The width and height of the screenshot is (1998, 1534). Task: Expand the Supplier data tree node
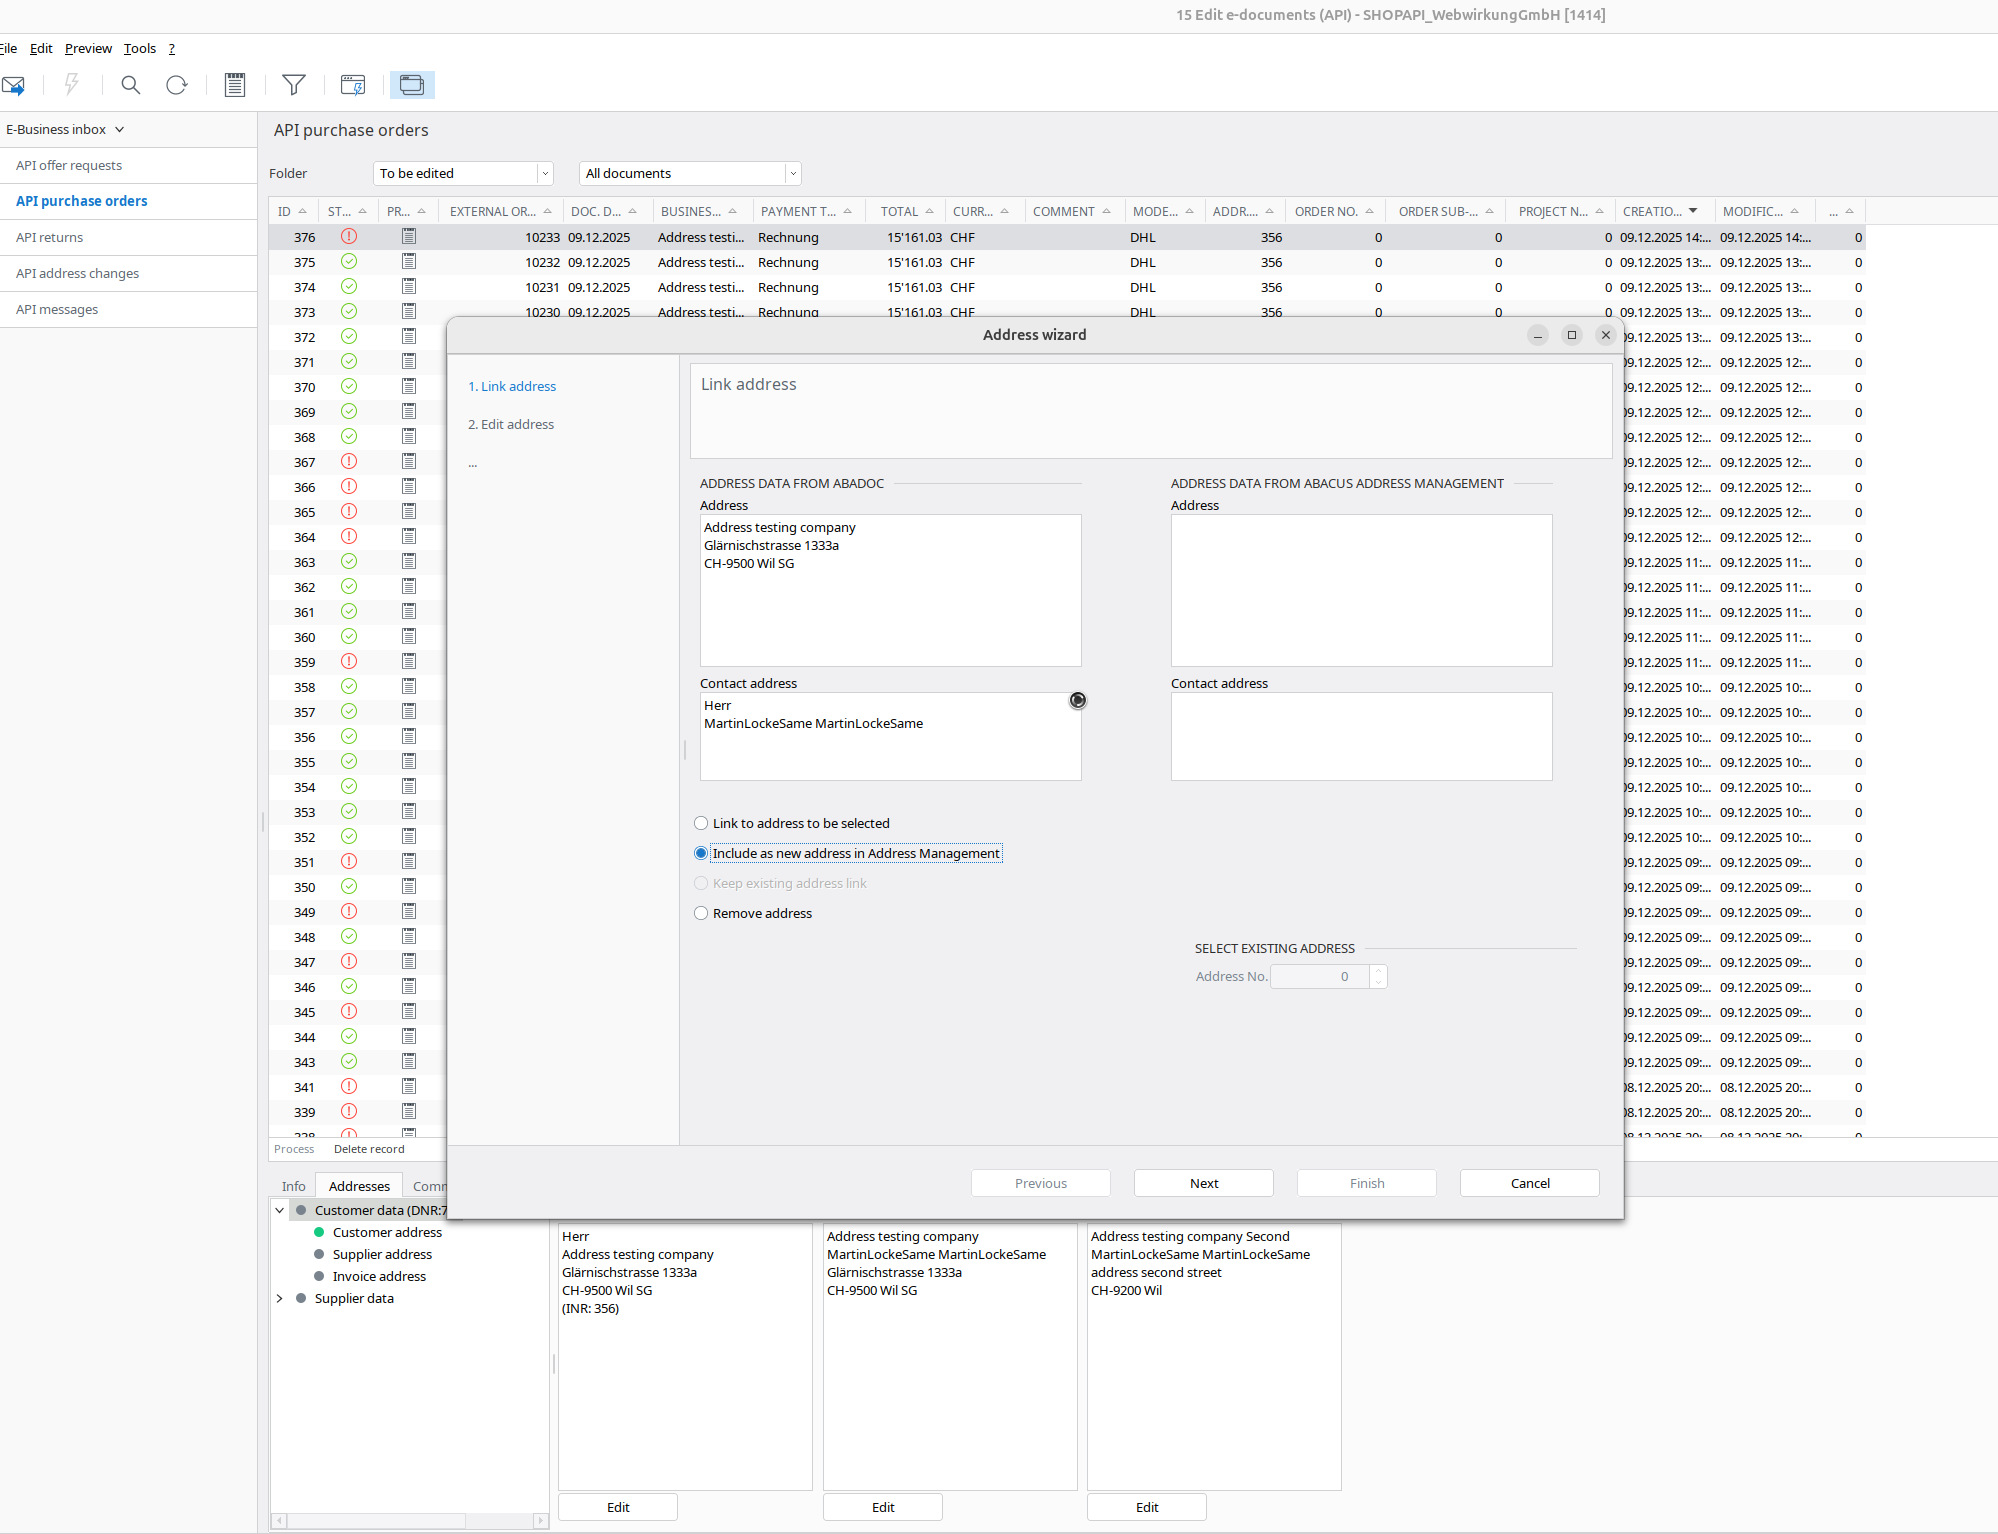[280, 1298]
